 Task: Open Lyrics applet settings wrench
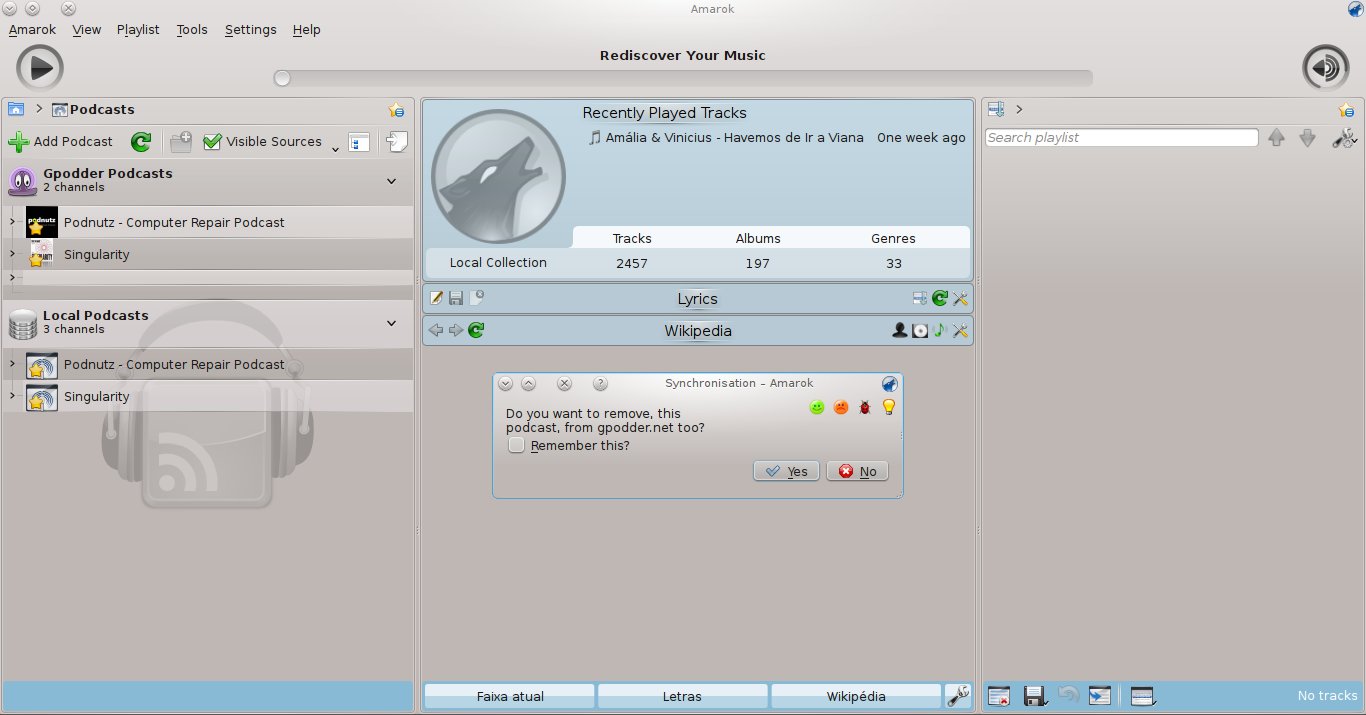click(960, 298)
